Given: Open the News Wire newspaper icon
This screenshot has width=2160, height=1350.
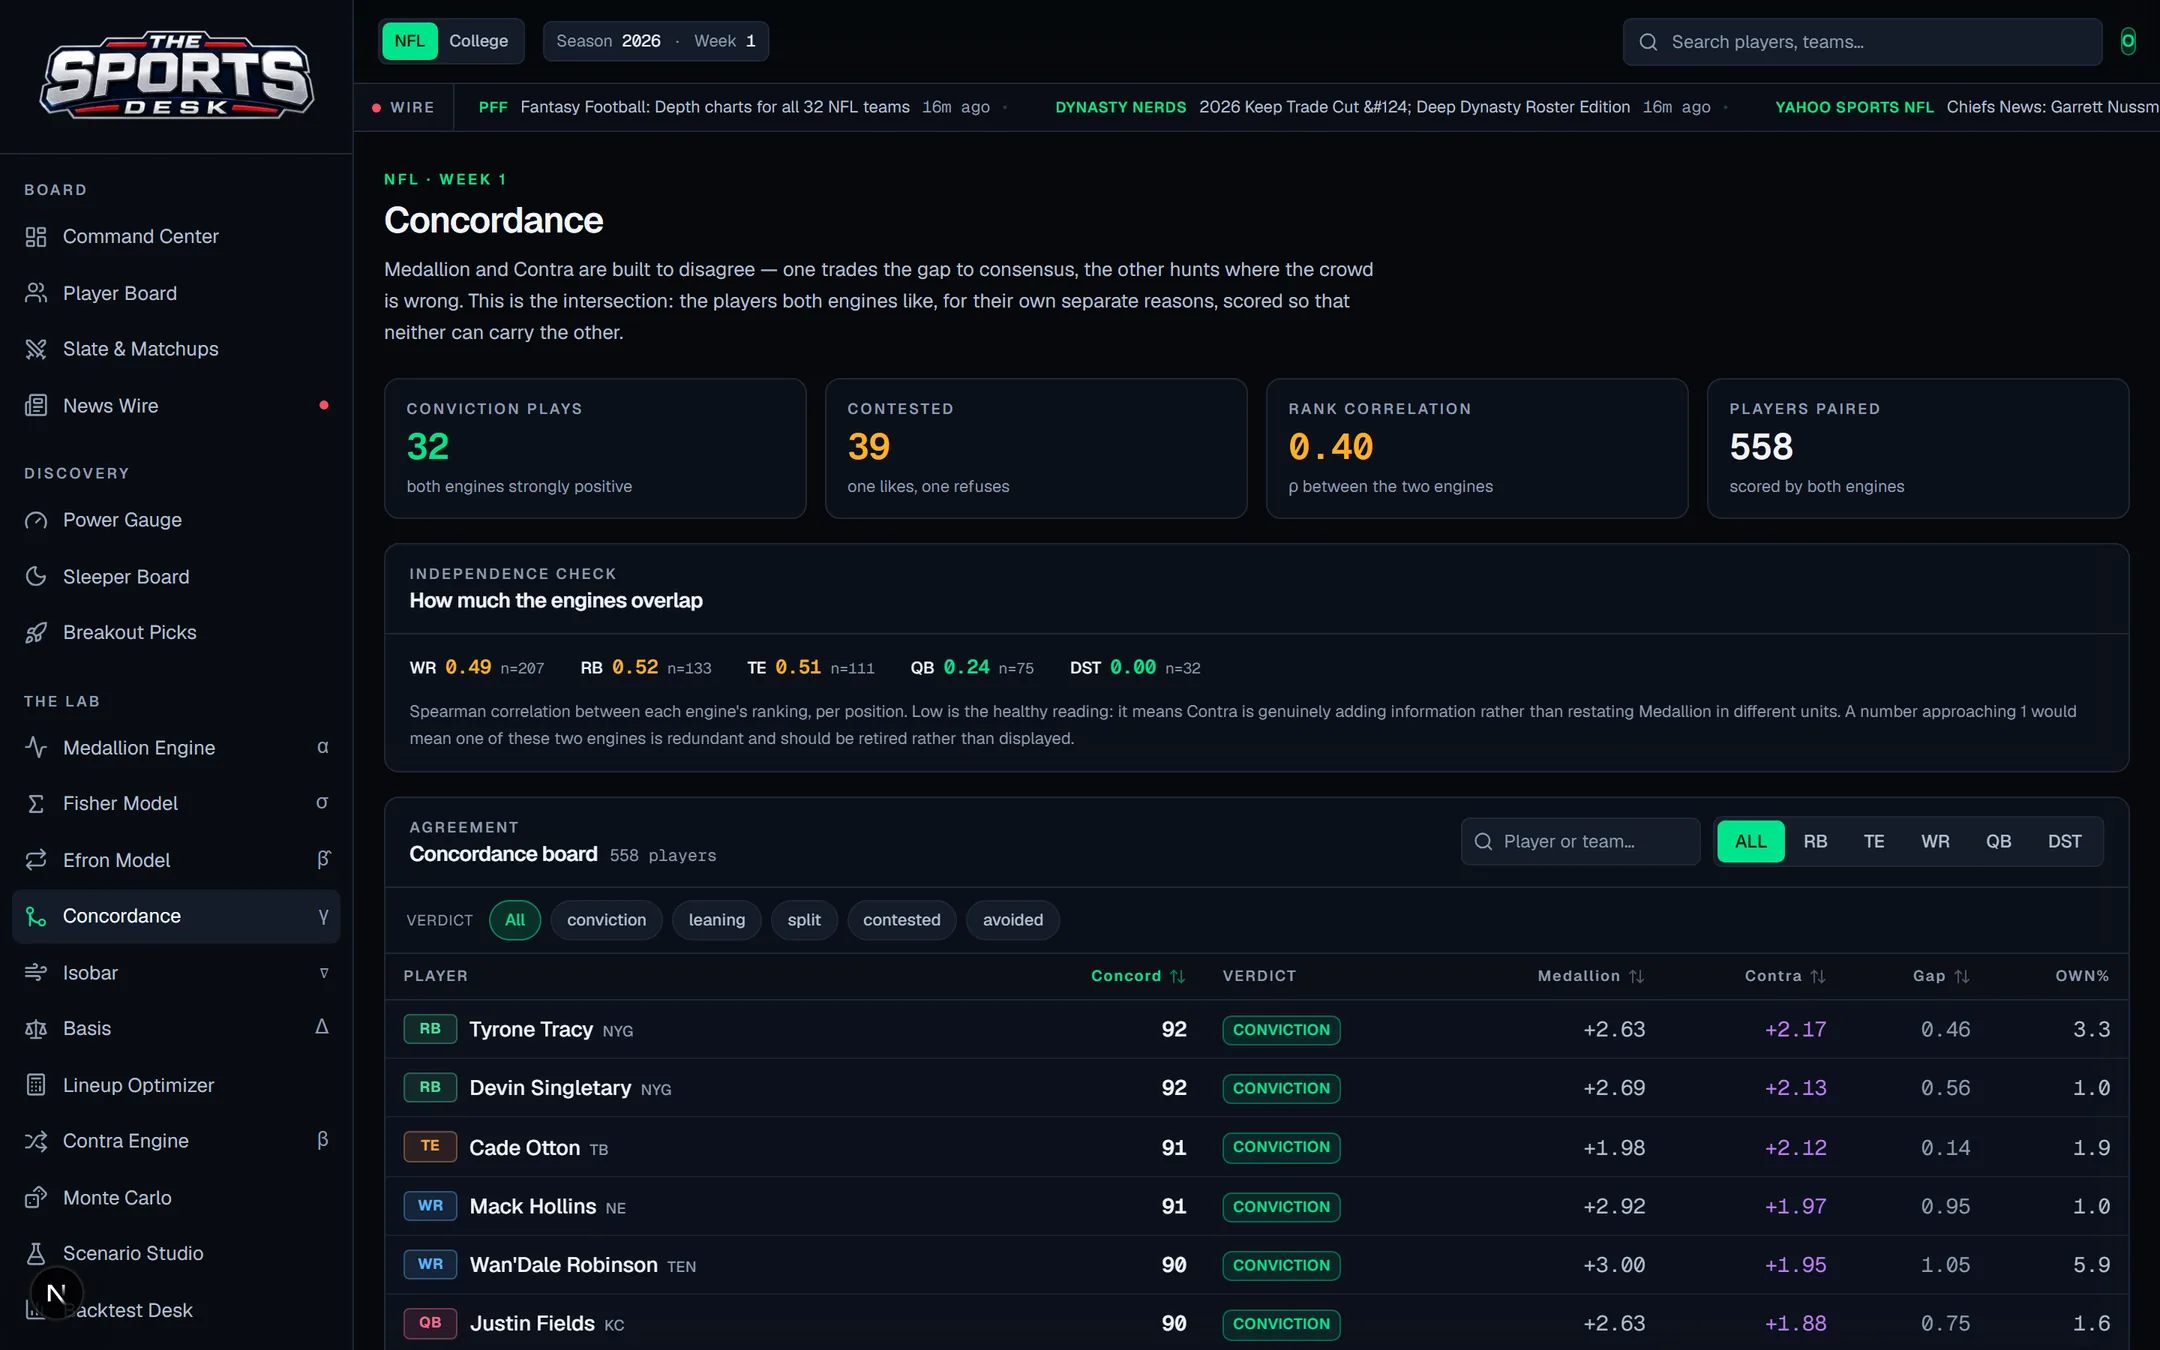Looking at the screenshot, I should tap(36, 406).
